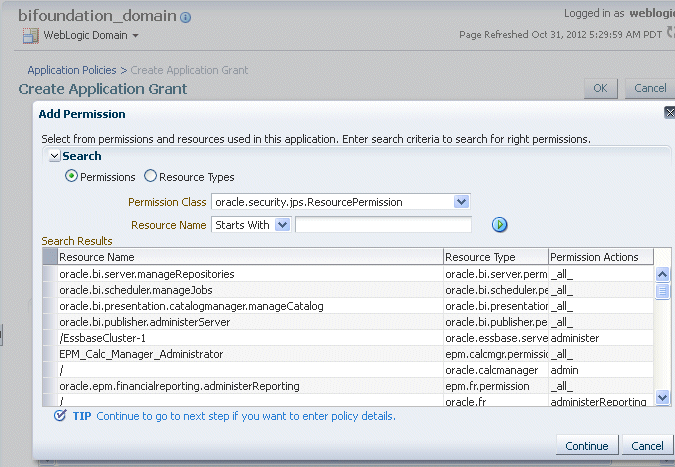This screenshot has width=675, height=467.
Task: Click the admin permission action cell
Action: (601, 370)
